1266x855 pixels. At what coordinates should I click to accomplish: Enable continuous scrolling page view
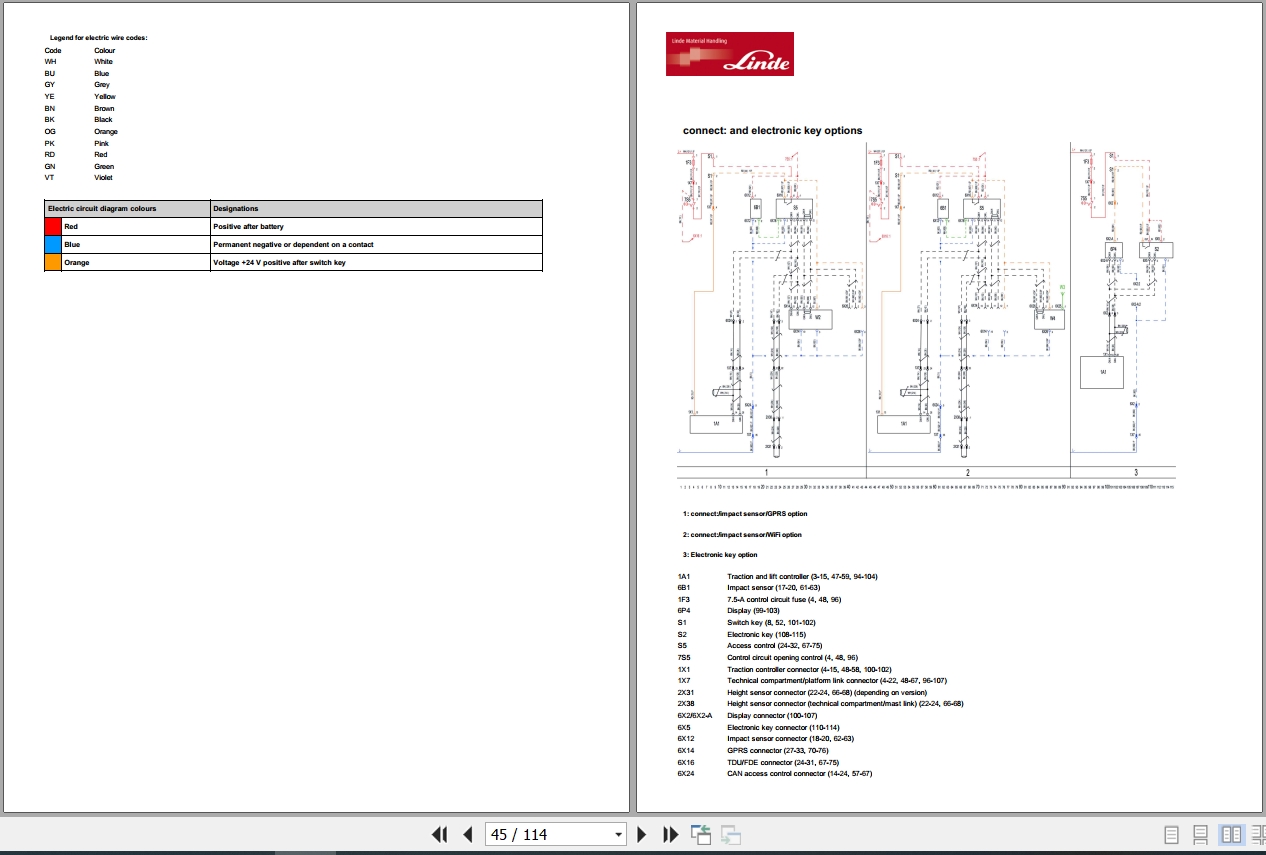[1201, 834]
